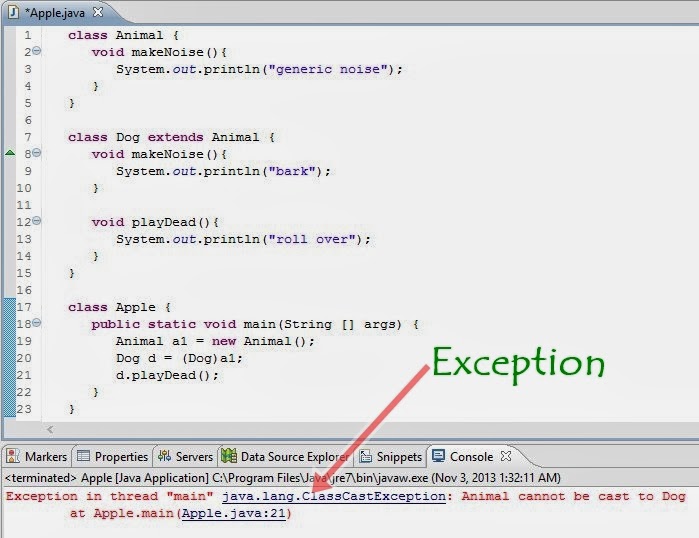Collapse the main method at line 18
The height and width of the screenshot is (538, 699).
pyautogui.click(x=37, y=323)
